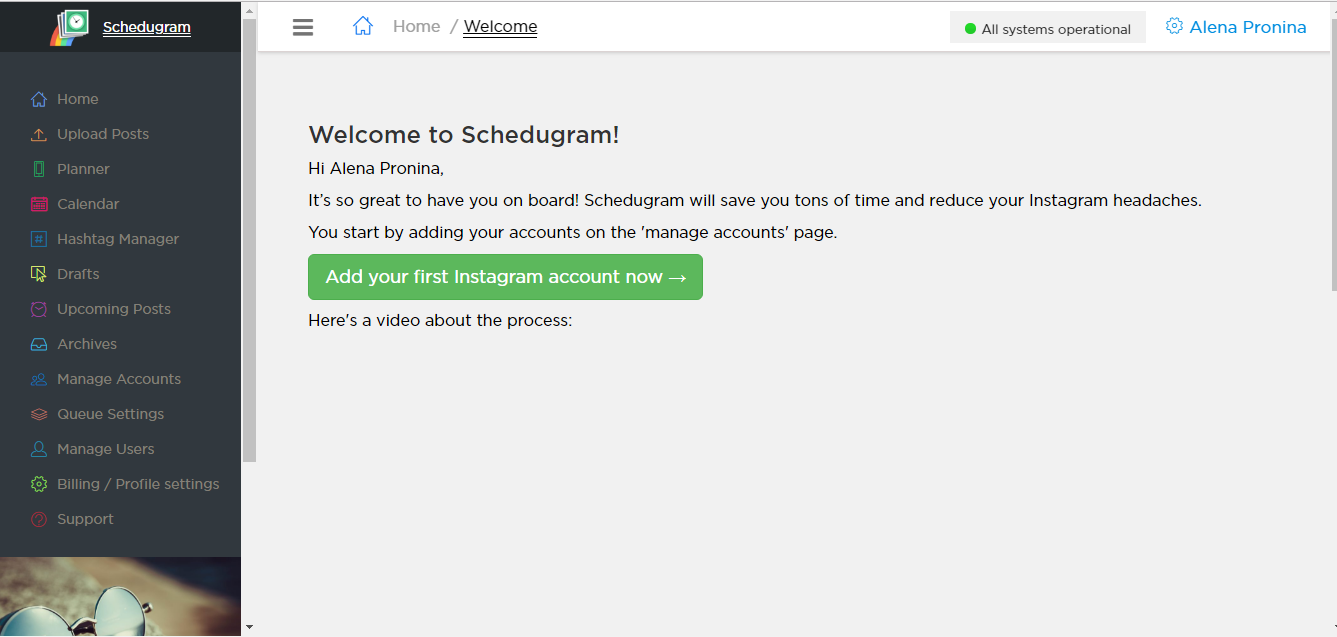The height and width of the screenshot is (637, 1337).
Task: Open Drafts from the sidebar
Action: pos(78,274)
